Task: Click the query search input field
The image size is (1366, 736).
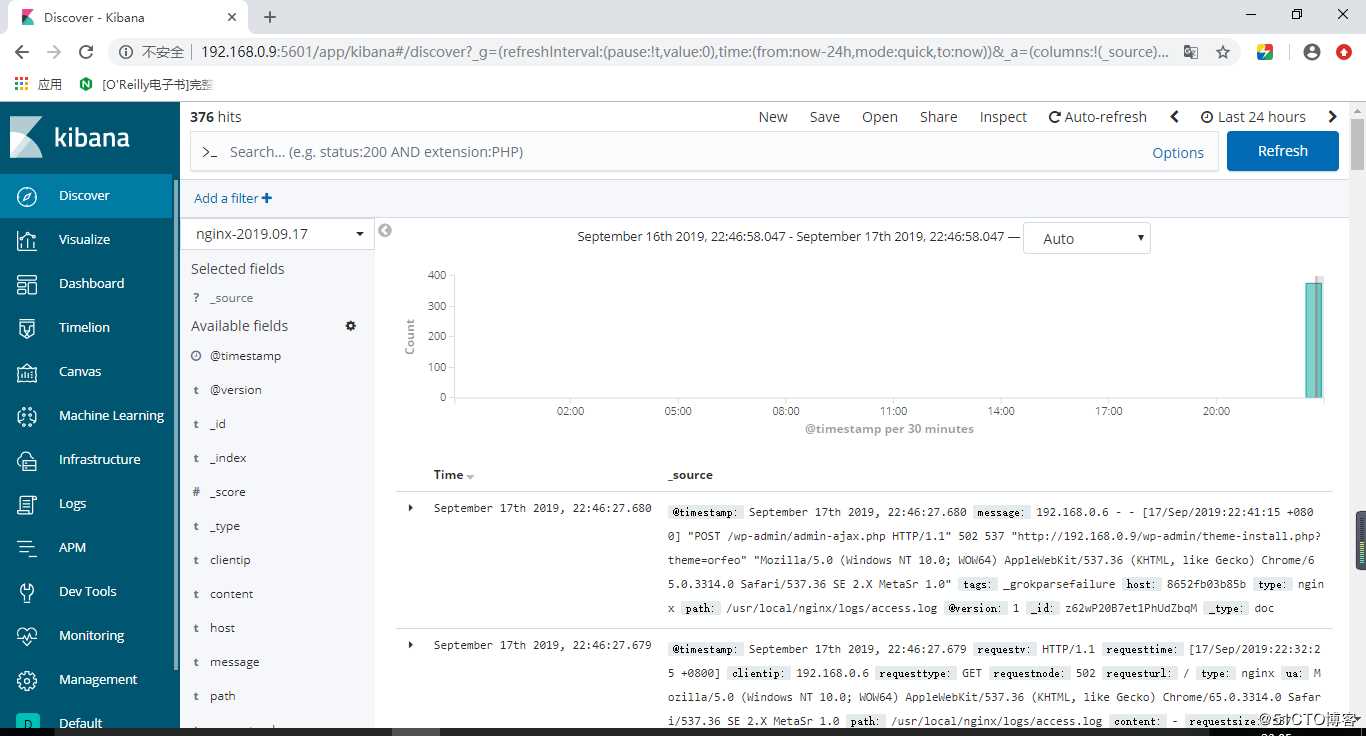Action: (680, 152)
